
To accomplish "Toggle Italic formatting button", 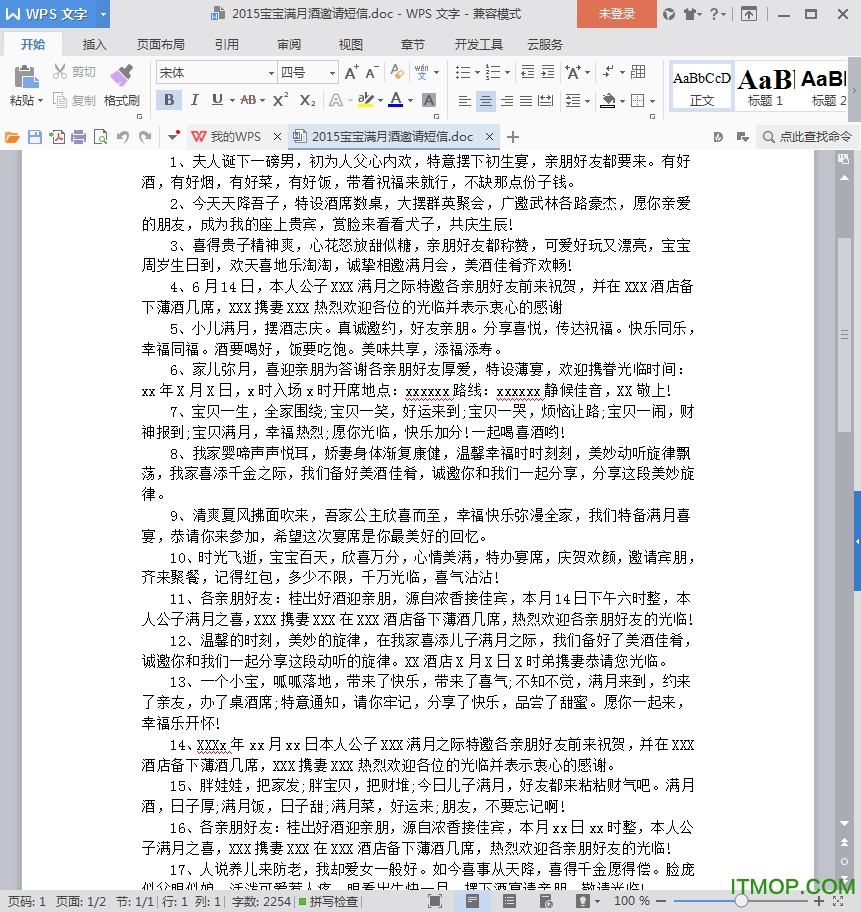I will (x=192, y=100).
